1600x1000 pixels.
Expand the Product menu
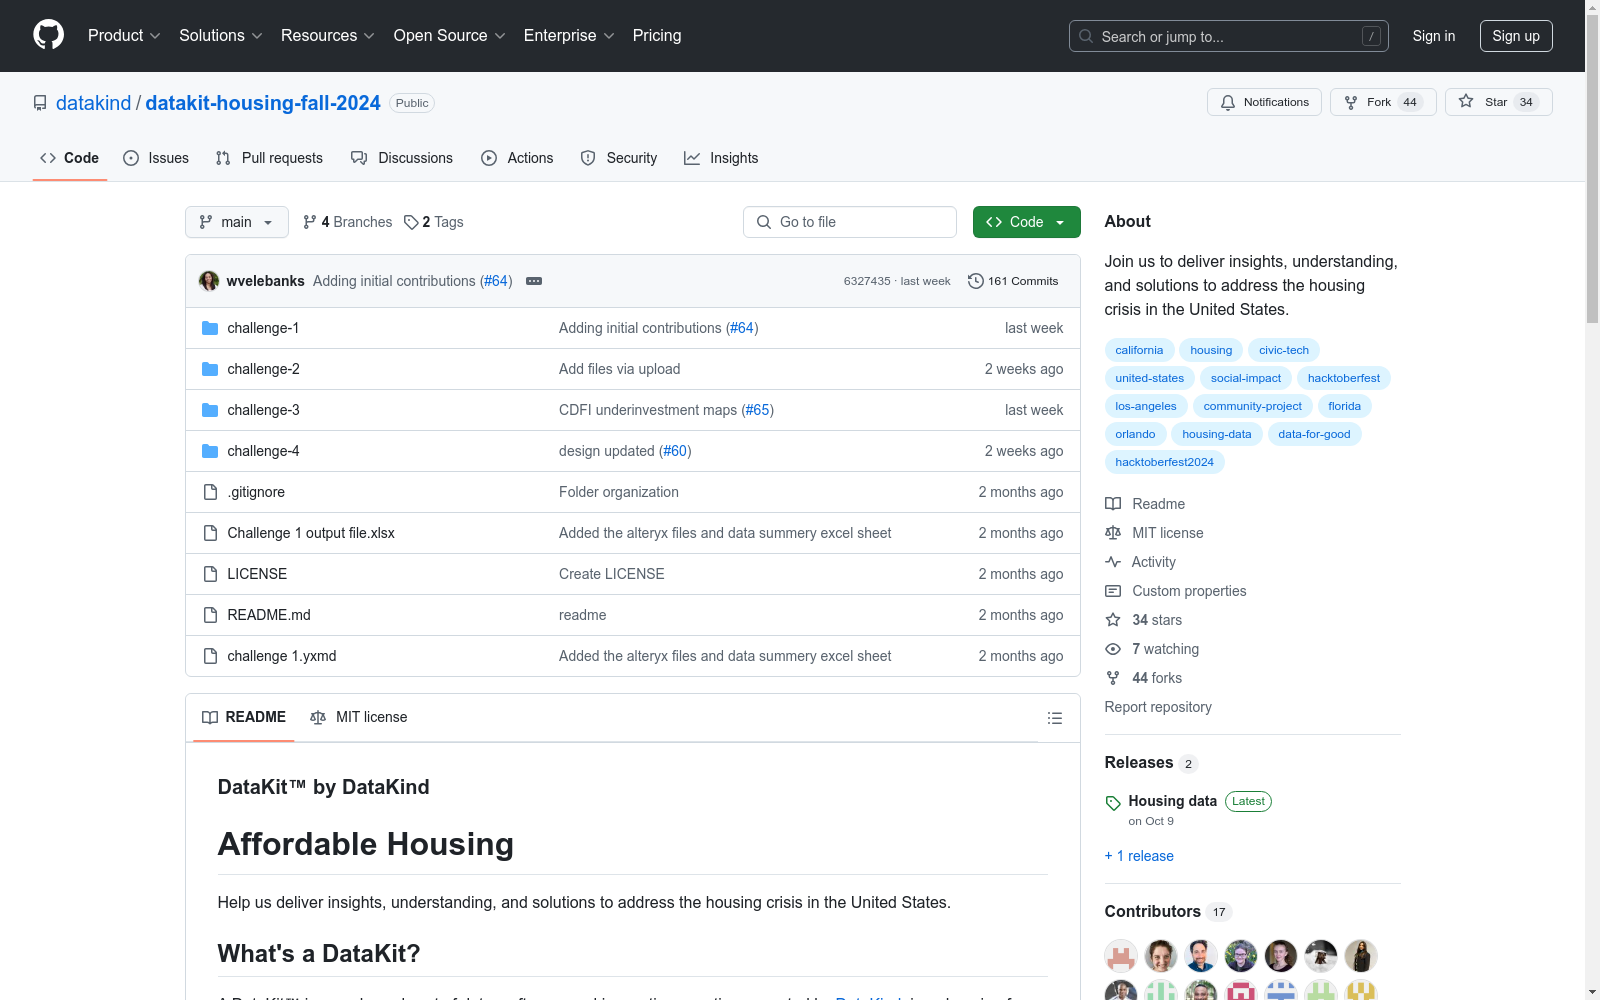tap(124, 36)
